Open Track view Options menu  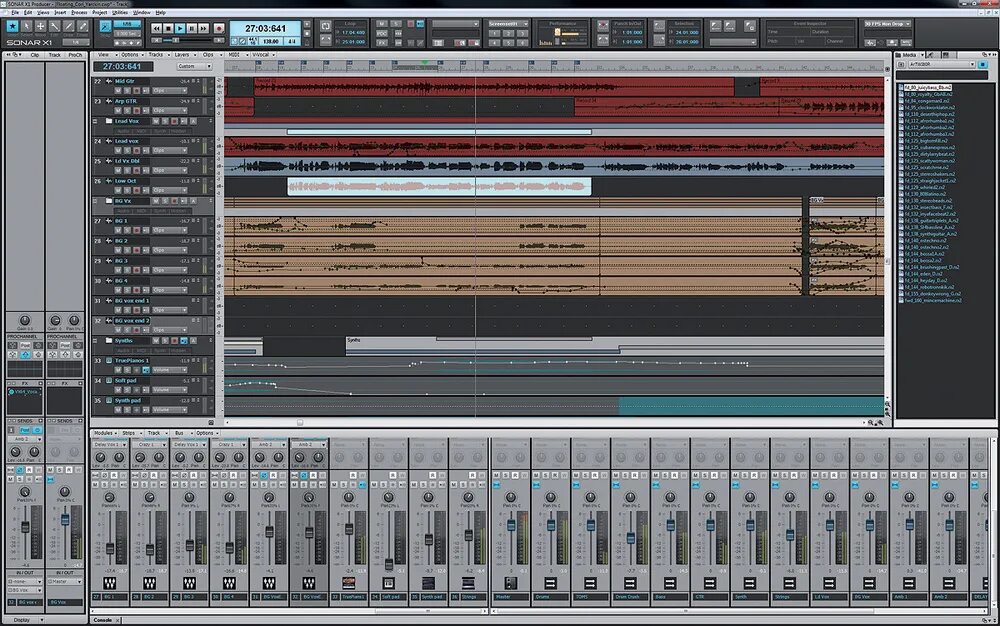click(x=130, y=55)
